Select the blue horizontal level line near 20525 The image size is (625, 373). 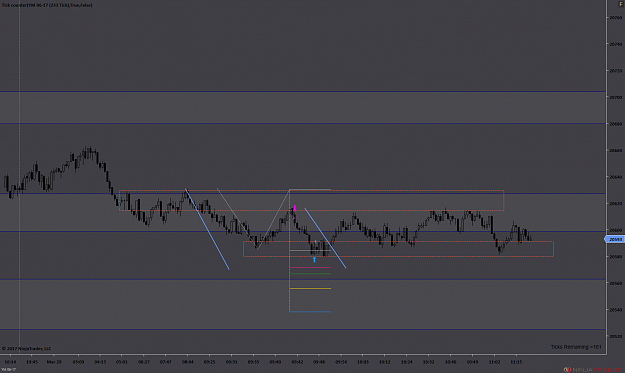click(303, 330)
